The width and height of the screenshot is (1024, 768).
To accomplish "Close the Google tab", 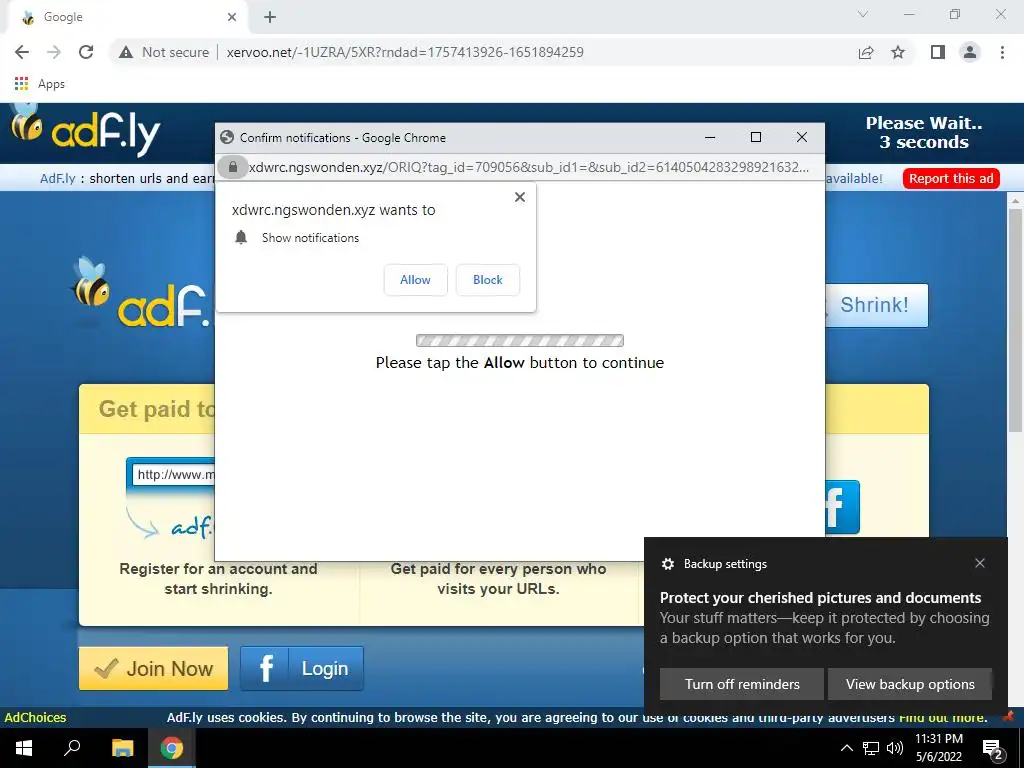I will (x=232, y=17).
